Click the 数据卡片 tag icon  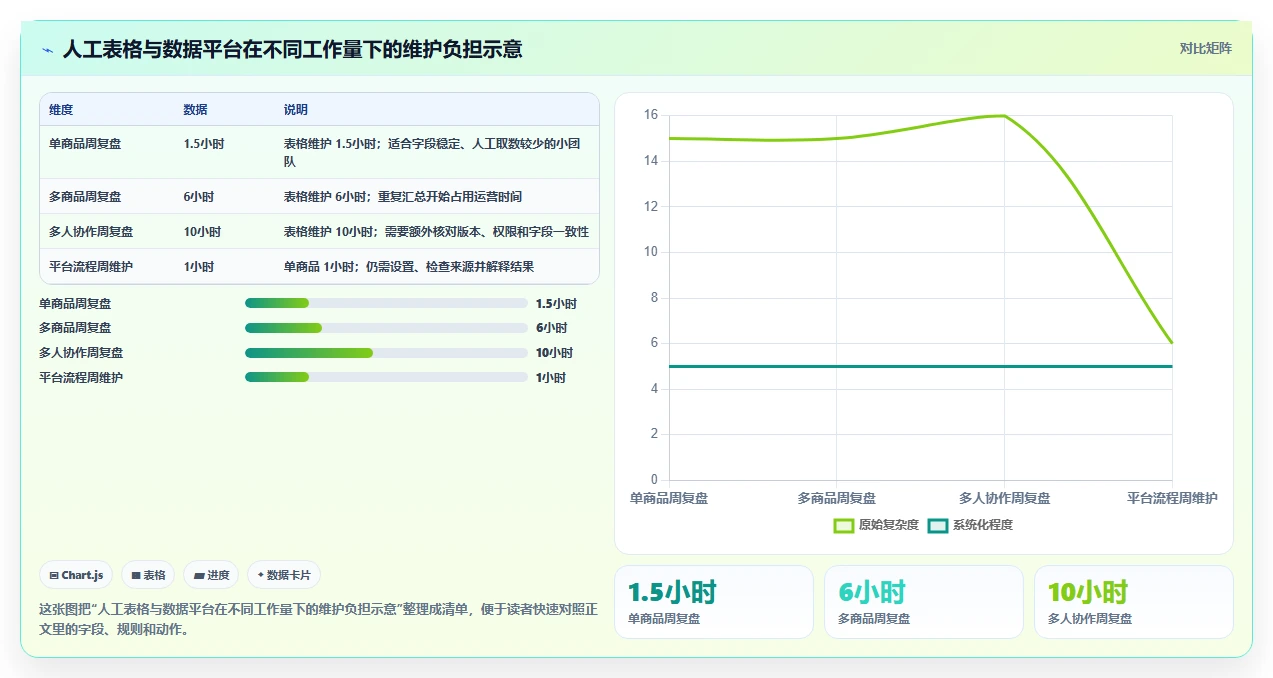261,575
